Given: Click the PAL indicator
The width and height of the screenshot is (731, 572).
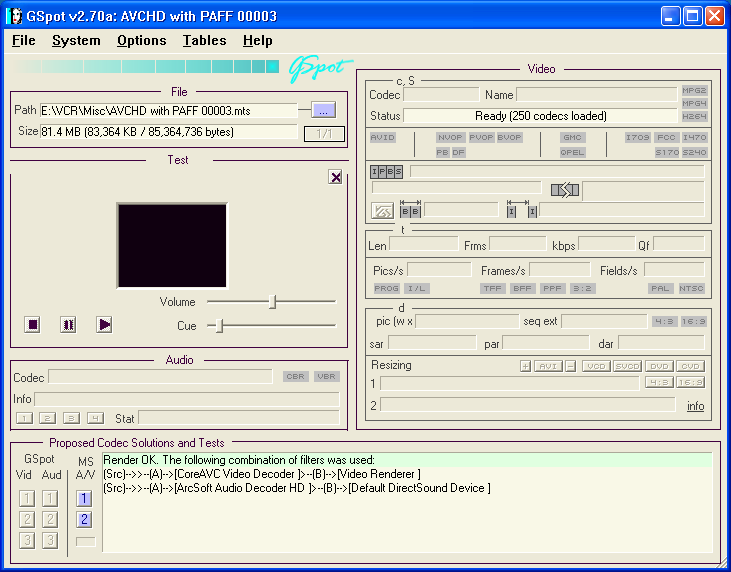Looking at the screenshot, I should coord(660,289).
